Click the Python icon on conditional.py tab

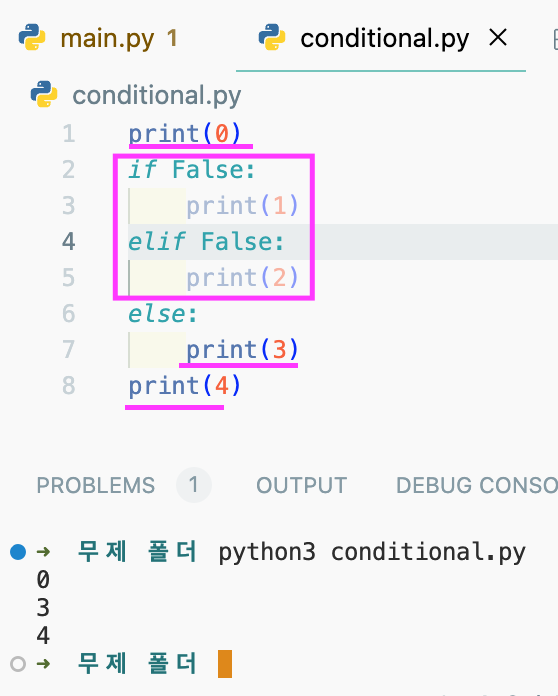(272, 37)
